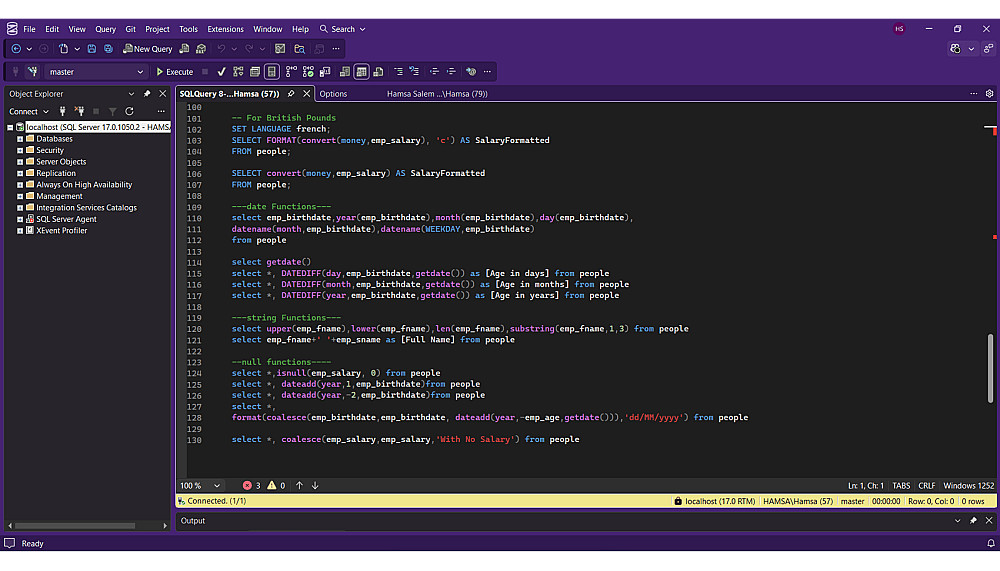Click Object Explorer horizontal scrollbar

click(75, 526)
